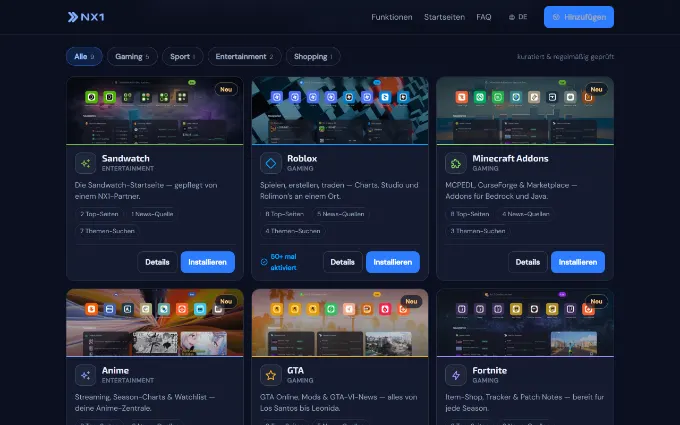680x425 pixels.
Task: Click the GTA card title
Action: [x=295, y=370]
